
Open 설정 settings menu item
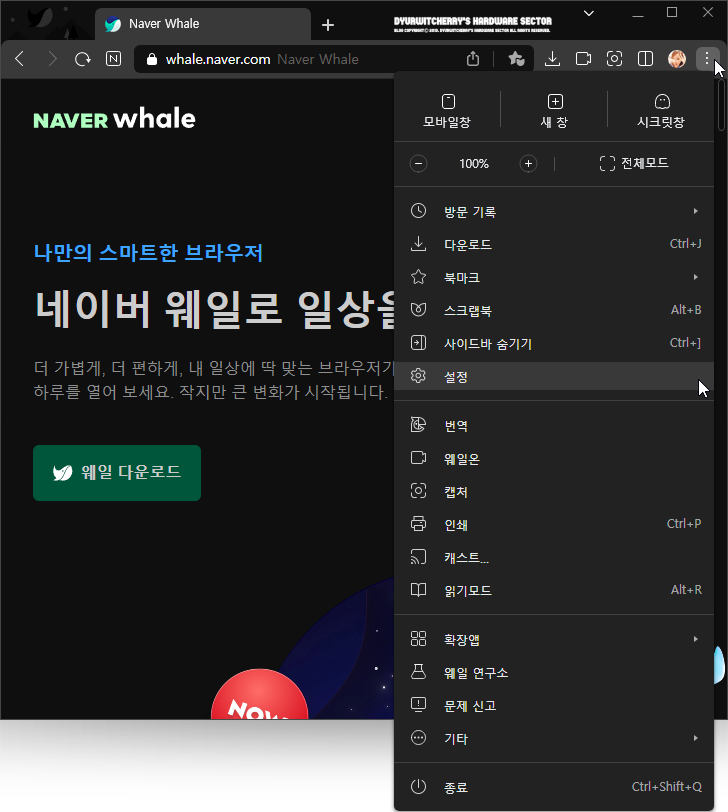click(x=554, y=376)
